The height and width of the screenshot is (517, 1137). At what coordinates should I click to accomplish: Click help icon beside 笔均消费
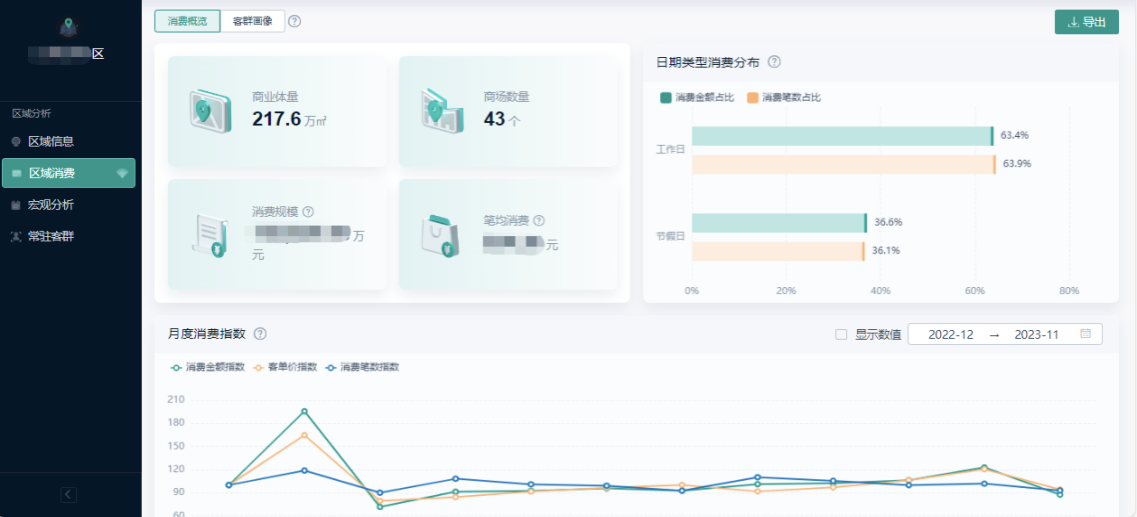point(539,220)
